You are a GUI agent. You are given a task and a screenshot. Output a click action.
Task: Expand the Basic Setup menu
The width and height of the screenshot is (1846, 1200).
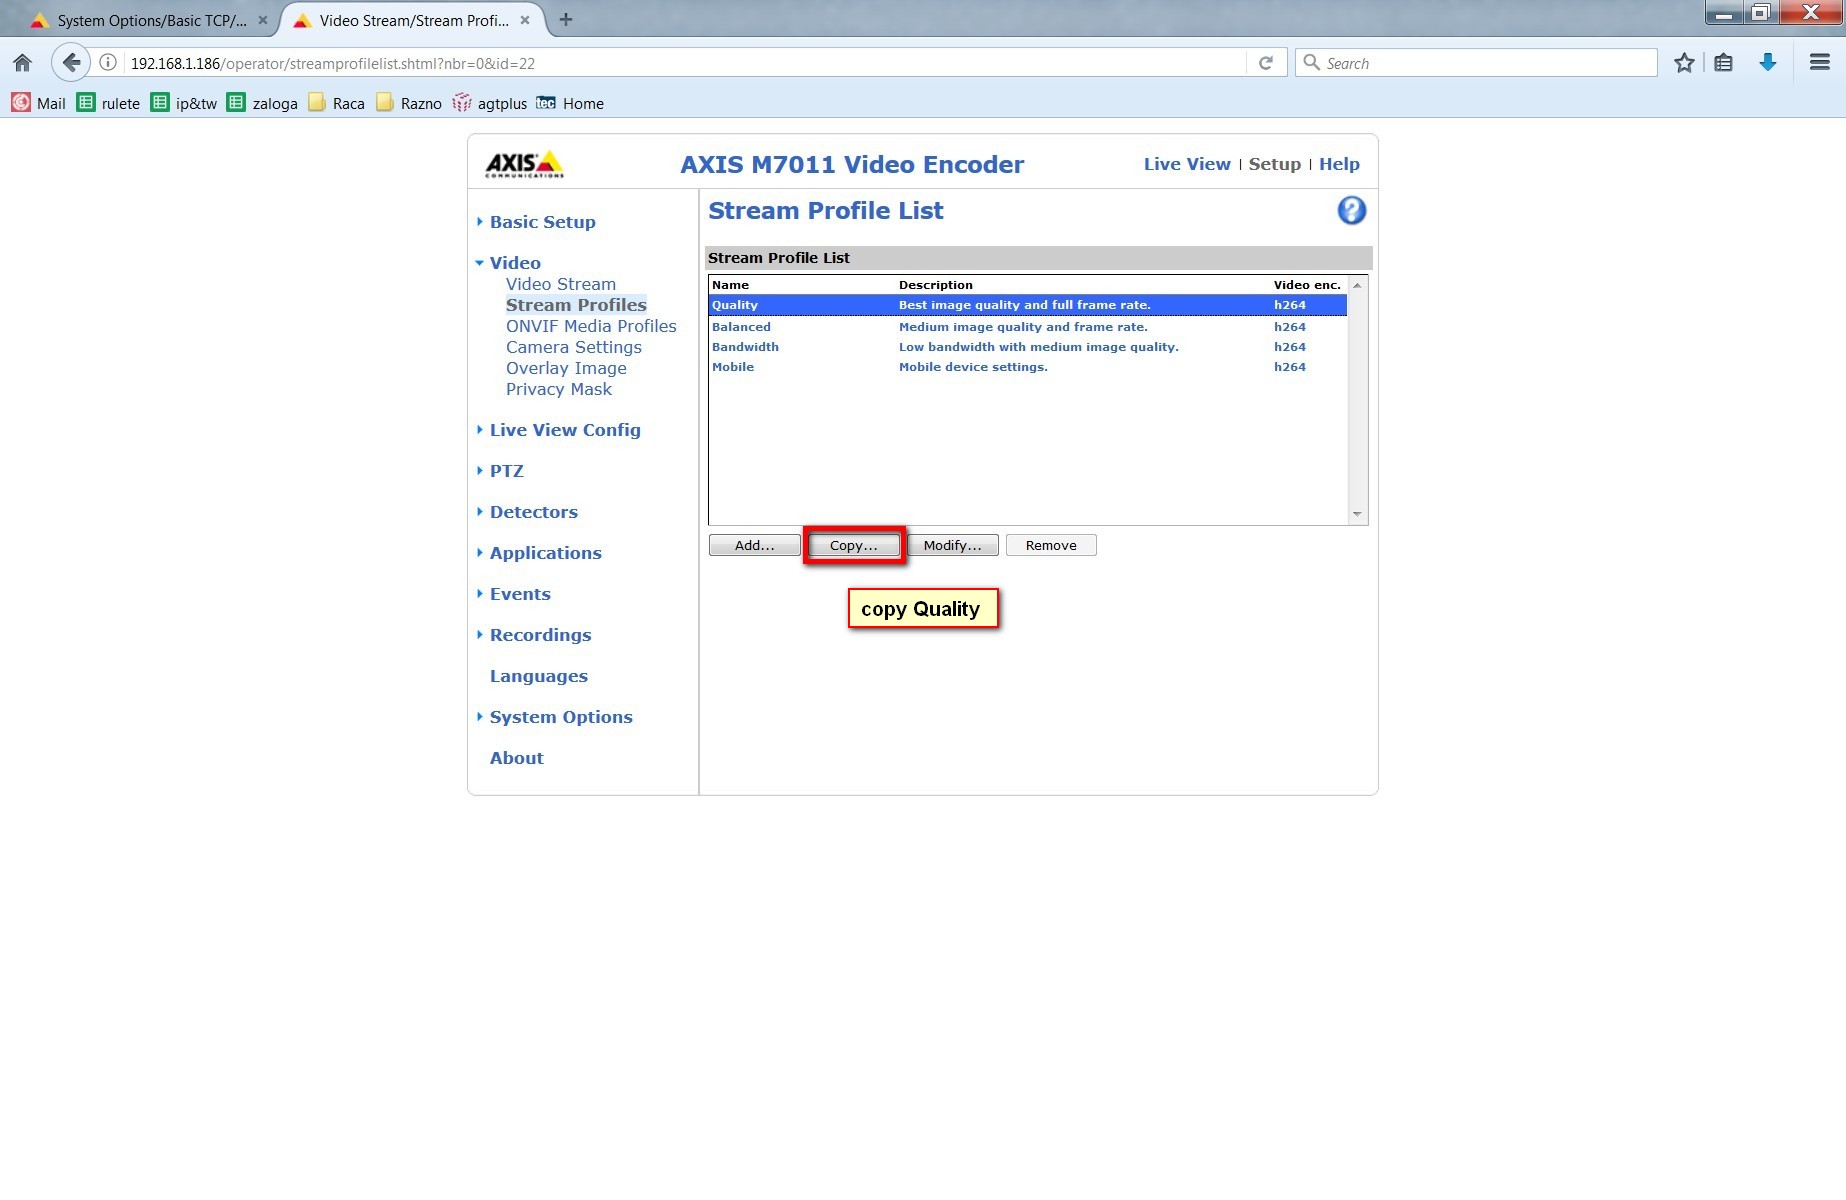click(x=542, y=222)
